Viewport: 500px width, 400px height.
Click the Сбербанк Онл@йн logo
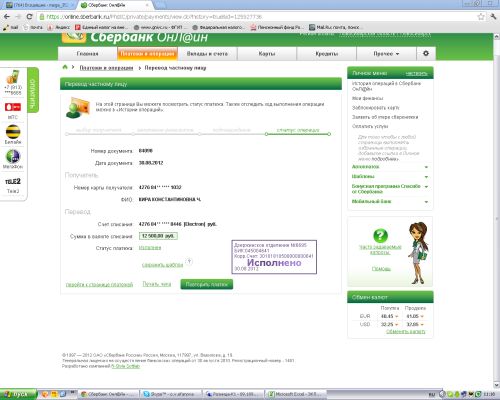[x=135, y=37]
